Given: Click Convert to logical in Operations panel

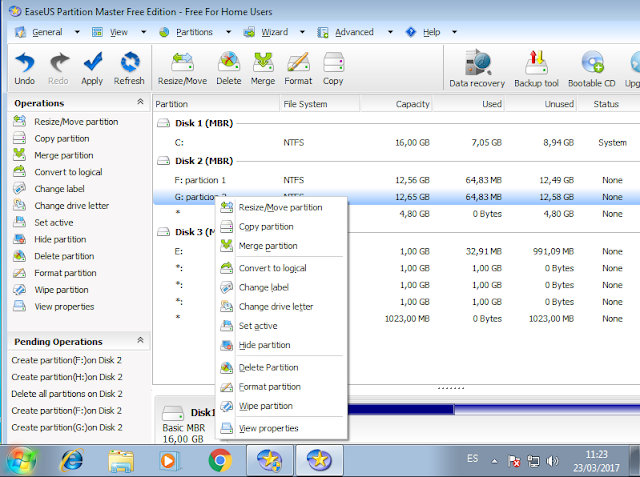Looking at the screenshot, I should pos(58,172).
